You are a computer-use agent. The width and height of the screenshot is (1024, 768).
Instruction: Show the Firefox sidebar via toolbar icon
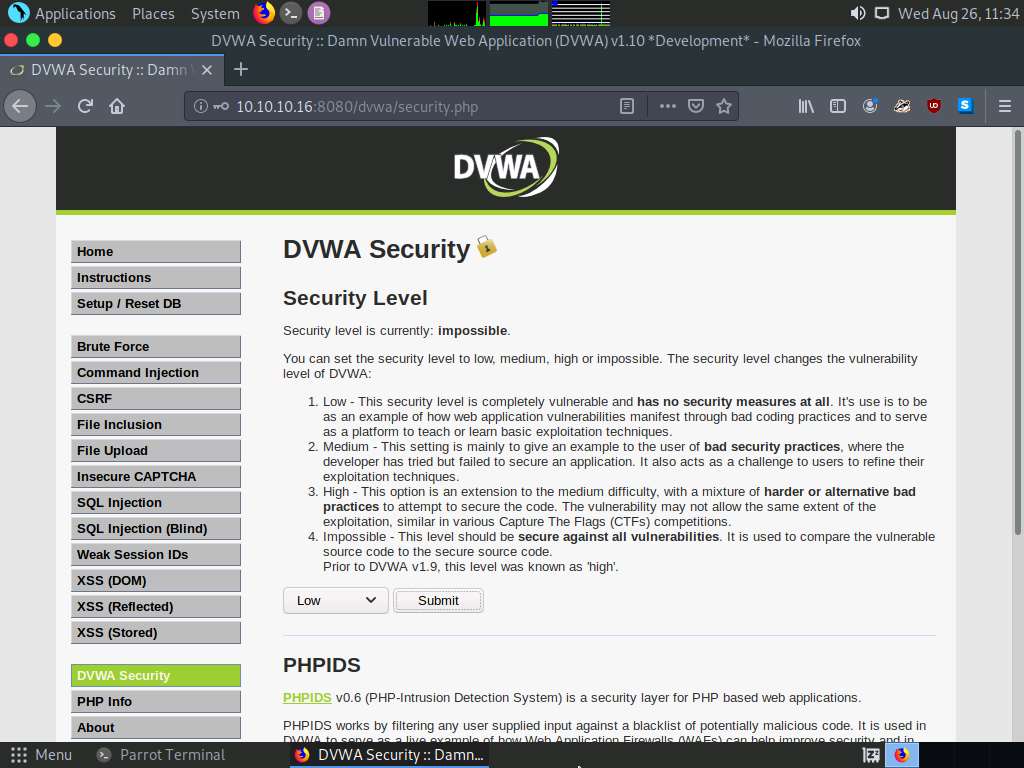[x=838, y=106]
